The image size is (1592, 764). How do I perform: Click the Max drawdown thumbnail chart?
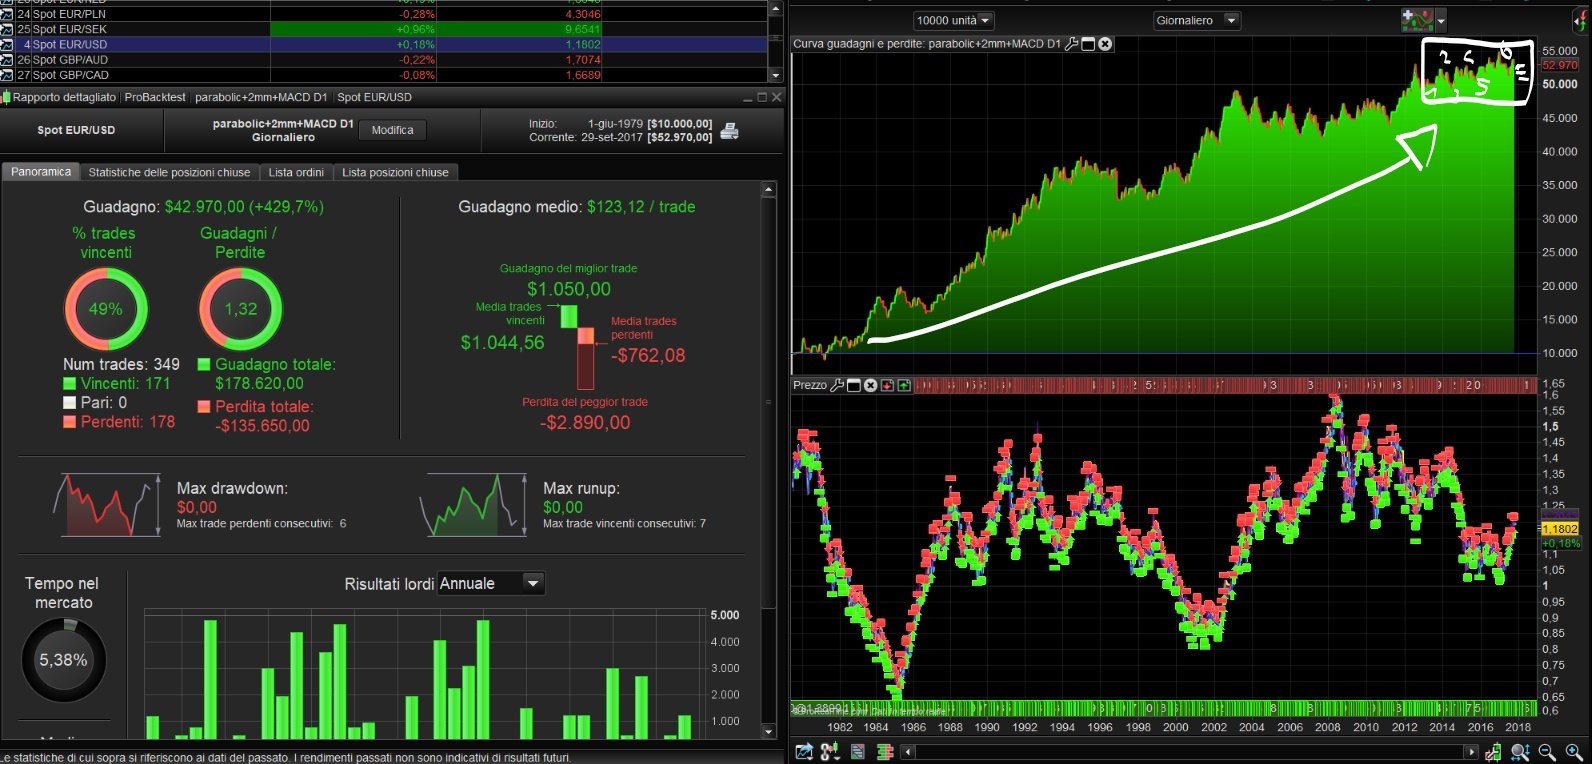click(107, 505)
